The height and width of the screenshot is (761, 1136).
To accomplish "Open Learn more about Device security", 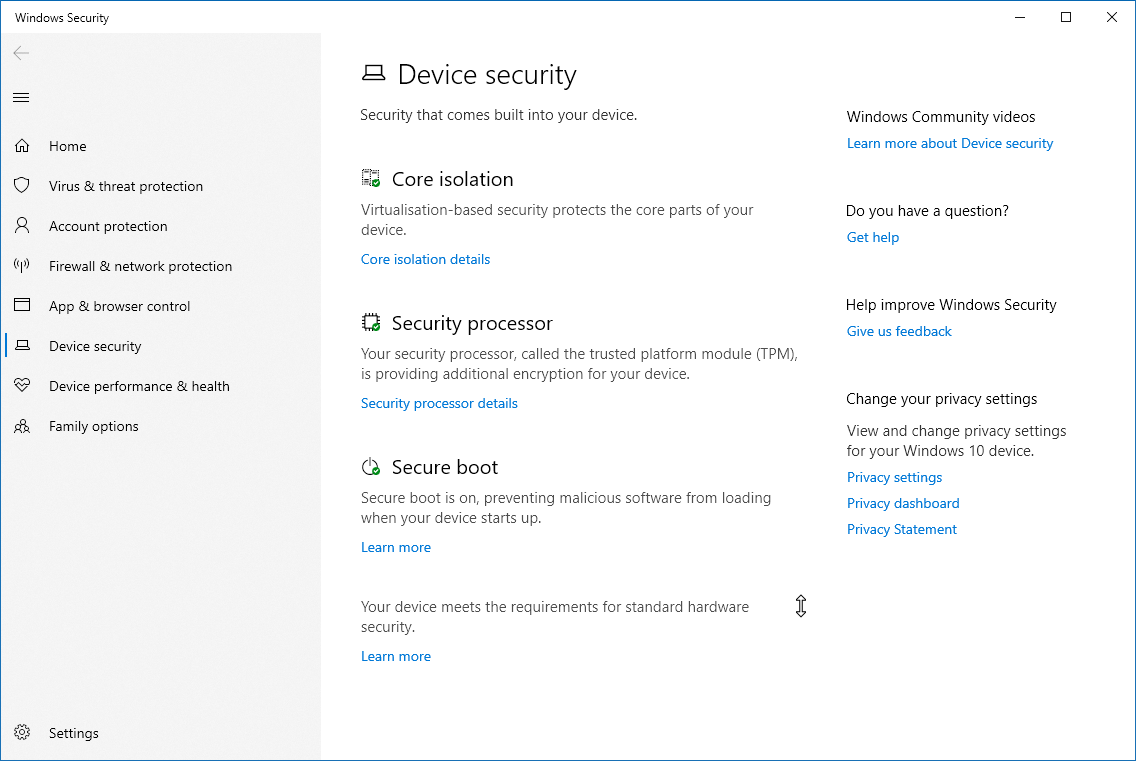I will (x=950, y=144).
